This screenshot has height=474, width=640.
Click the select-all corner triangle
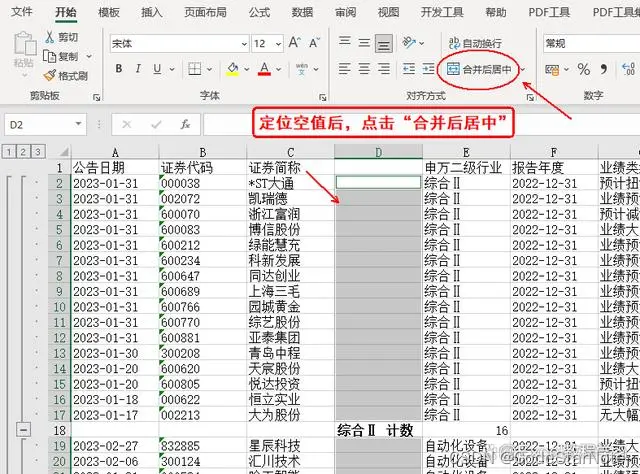[64, 152]
